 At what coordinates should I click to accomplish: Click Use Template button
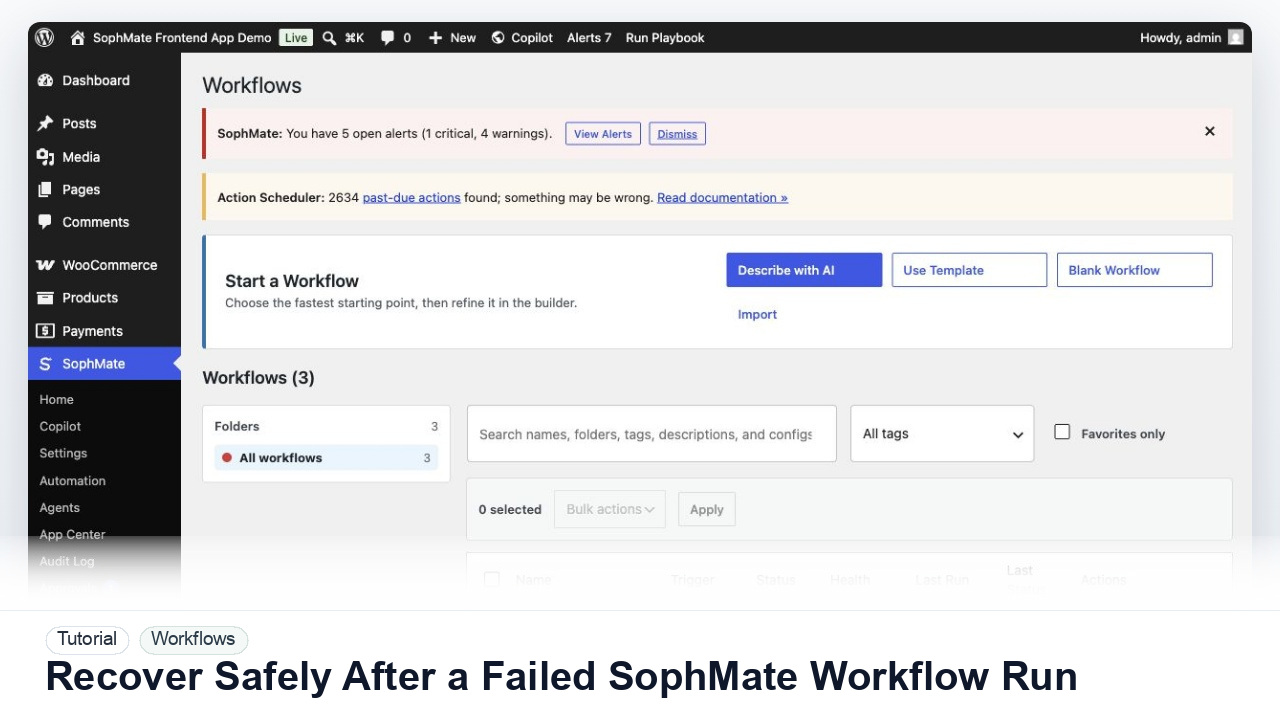[x=969, y=270]
